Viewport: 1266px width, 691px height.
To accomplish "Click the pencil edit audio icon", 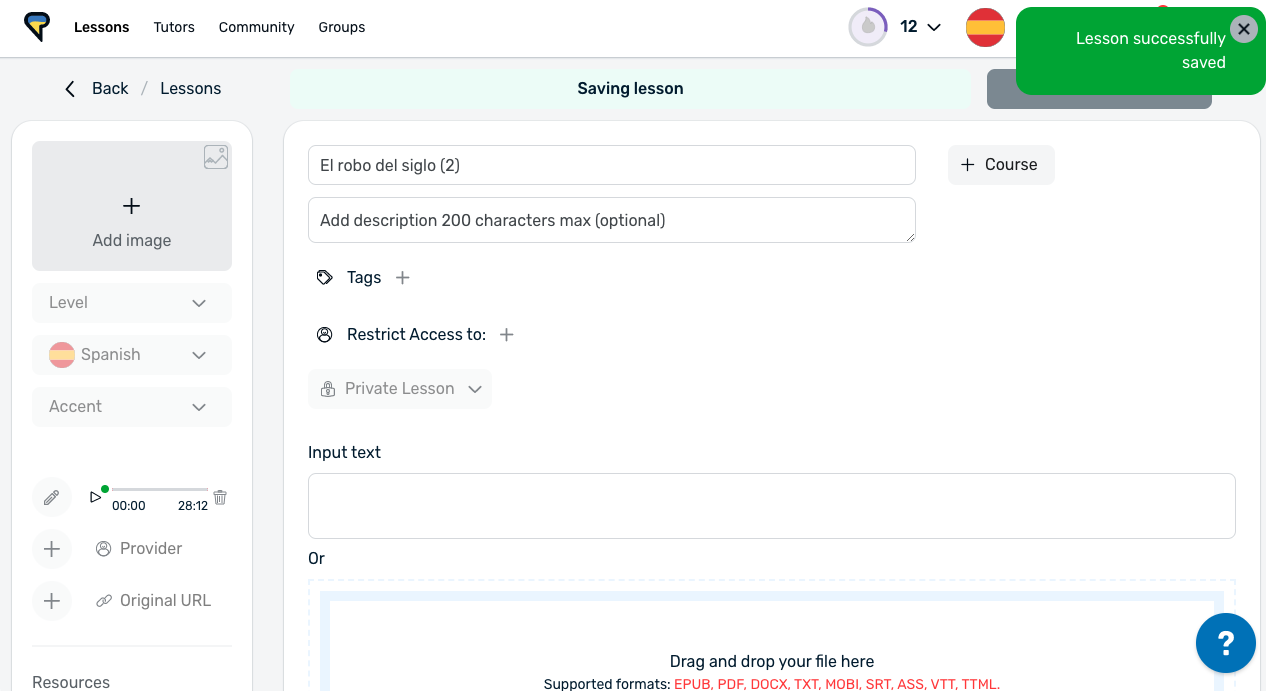I will pos(52,497).
